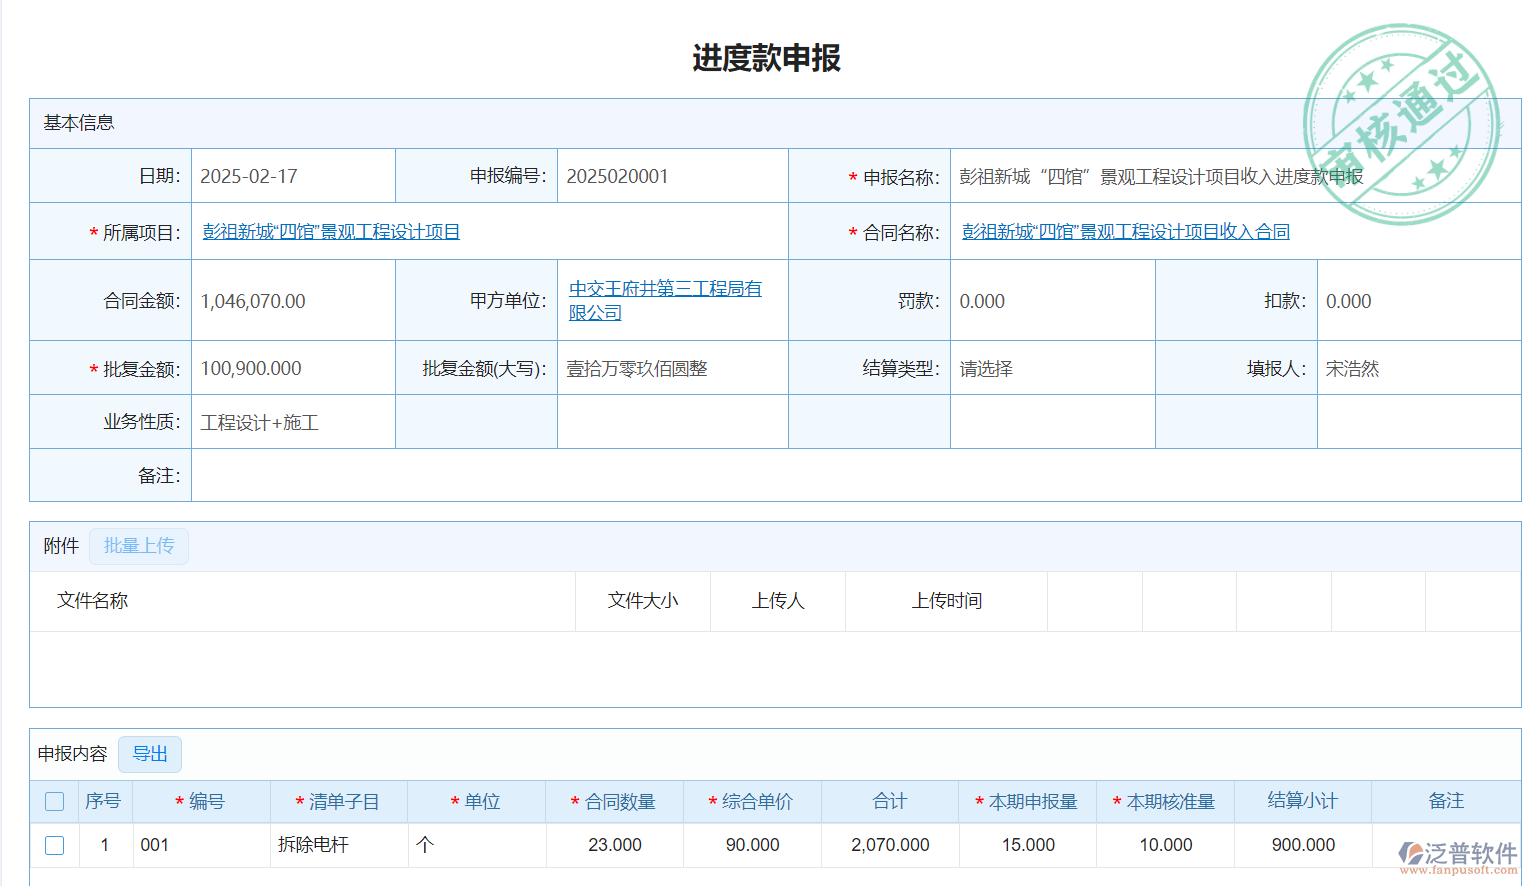Open 中交王府井第三工程局有限公司 link
The image size is (1528, 886).
665,300
